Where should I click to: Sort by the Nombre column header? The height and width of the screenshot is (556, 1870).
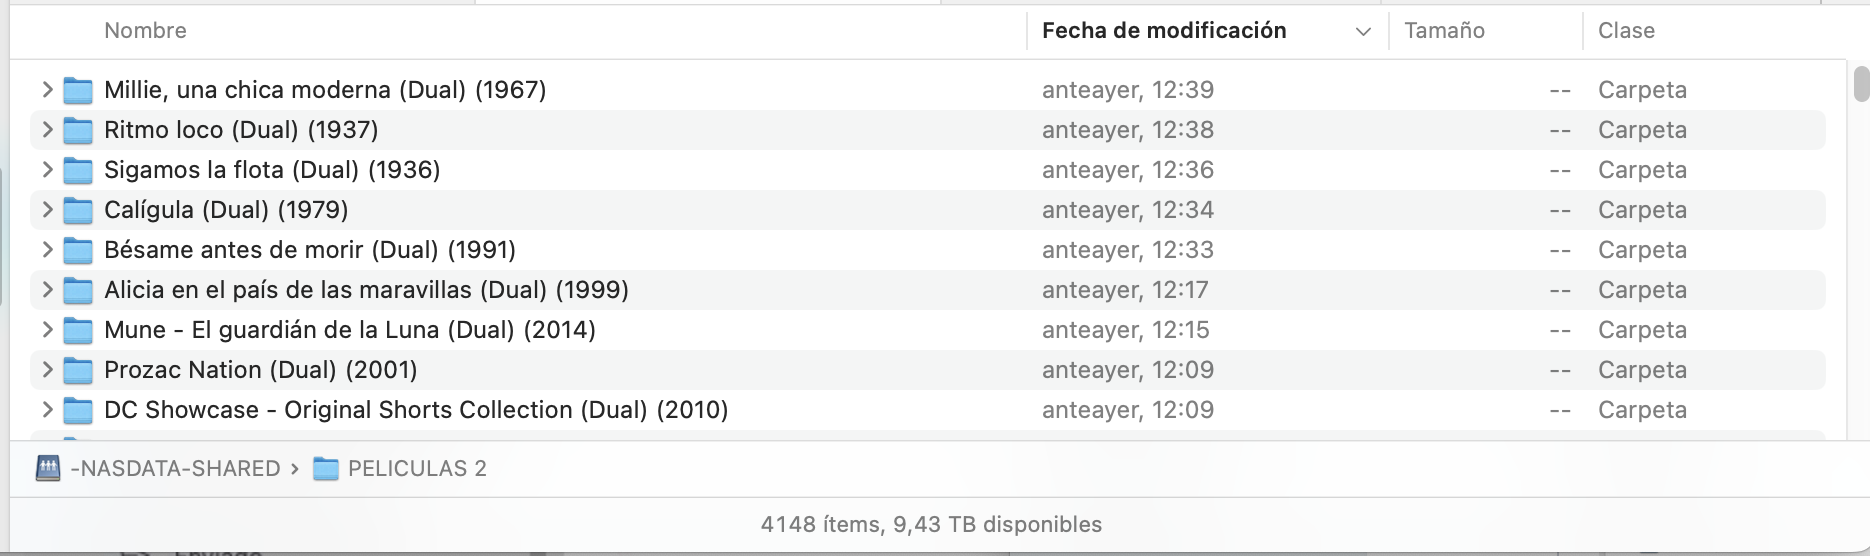tap(145, 31)
